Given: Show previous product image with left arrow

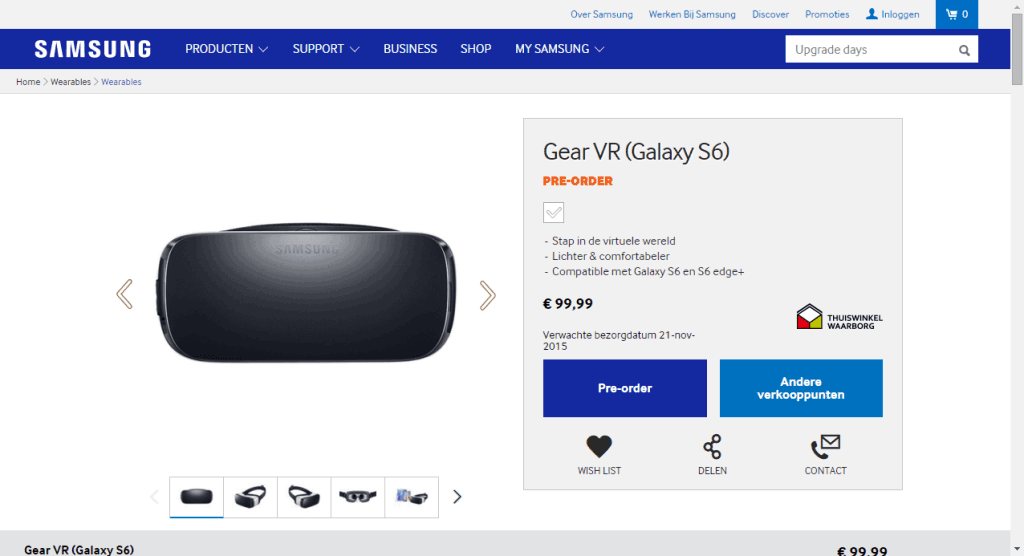Looking at the screenshot, I should [124, 294].
